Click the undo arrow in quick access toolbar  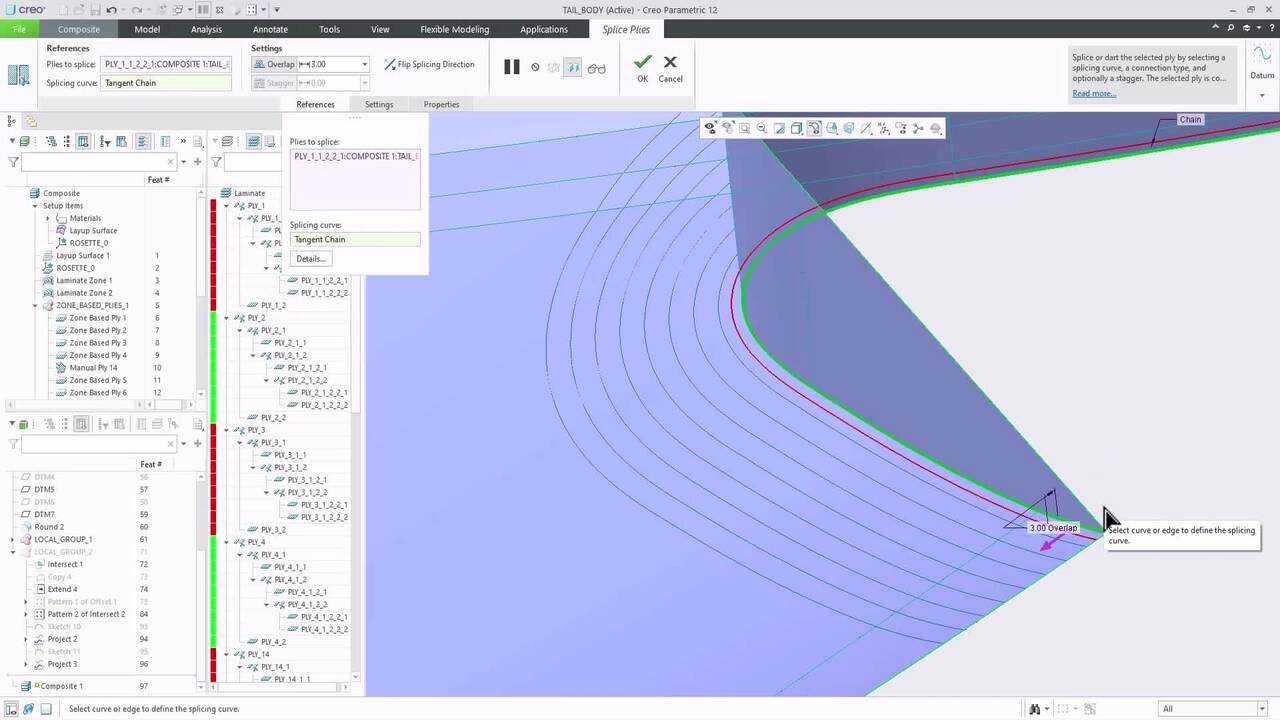tap(112, 10)
